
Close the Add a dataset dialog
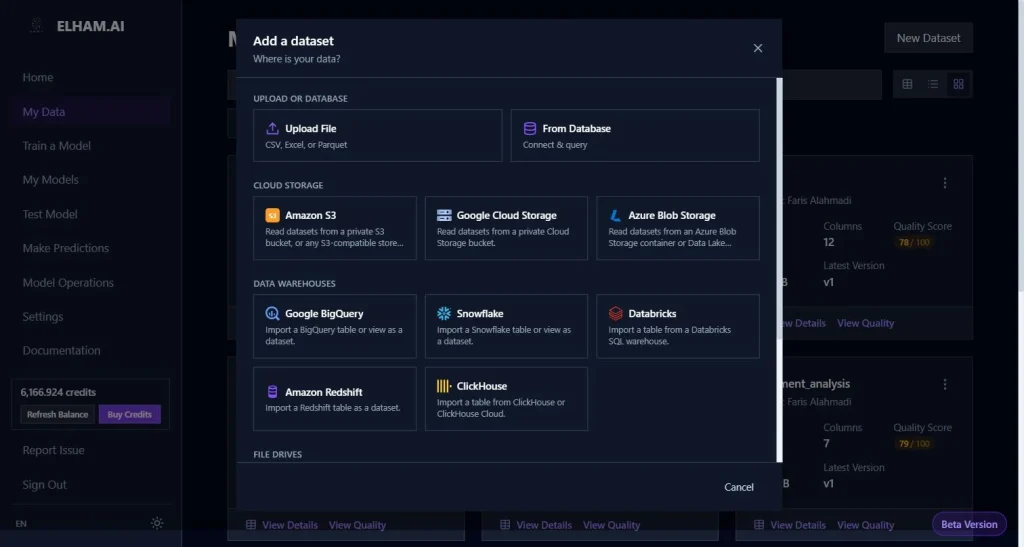coord(758,48)
